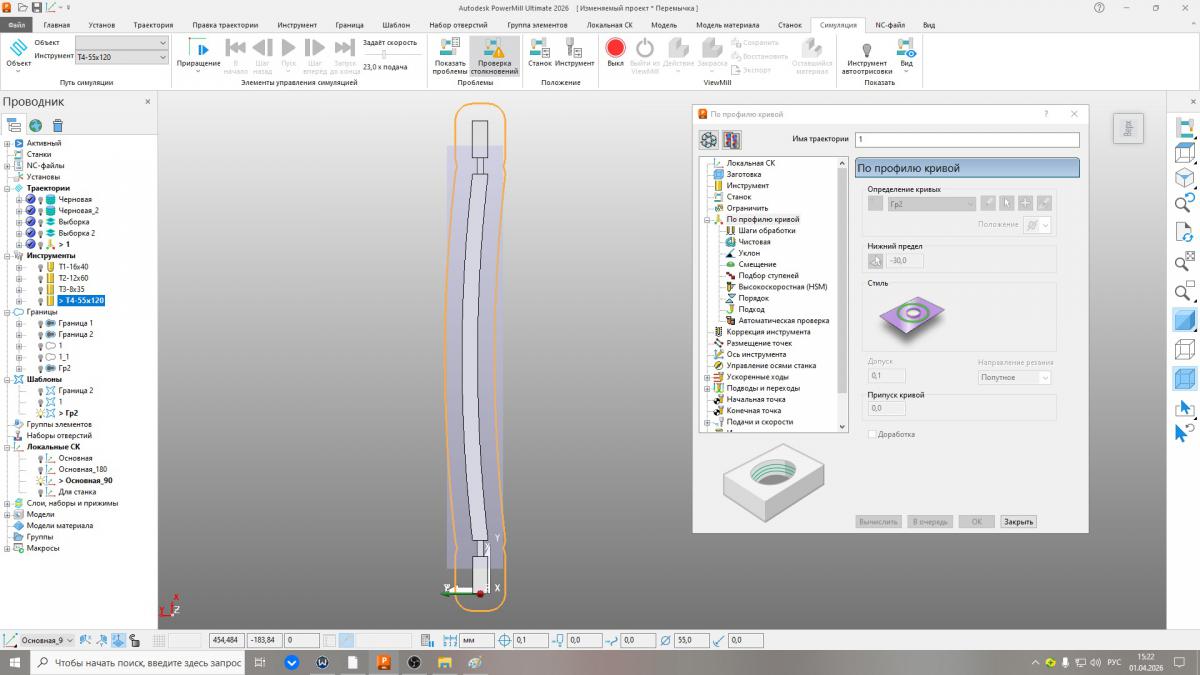This screenshot has height=675, width=1200.
Task: Click the Станок position icon in ribbon
Action: click(539, 48)
